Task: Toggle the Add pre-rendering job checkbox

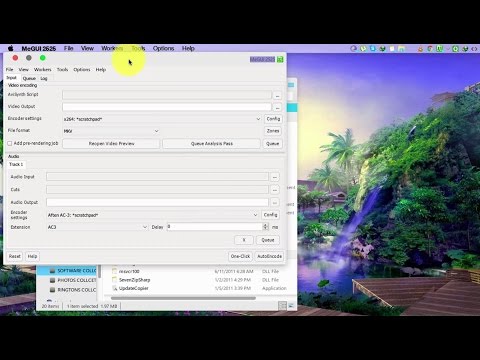Action: point(10,143)
